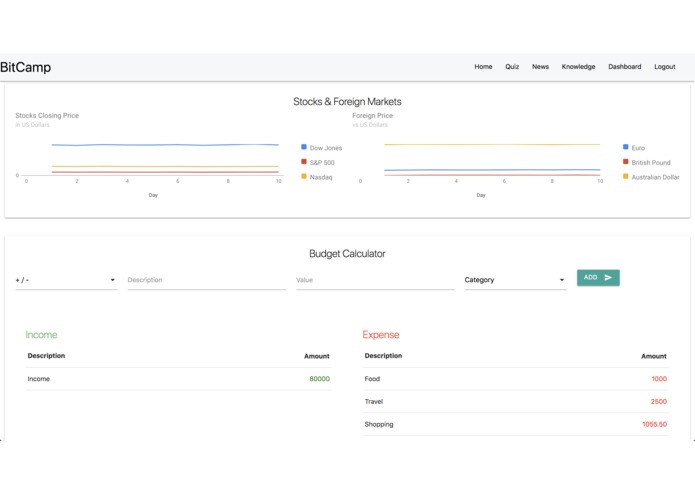Click the red Expense heading
The height and width of the screenshot is (494, 695).
[x=381, y=335]
